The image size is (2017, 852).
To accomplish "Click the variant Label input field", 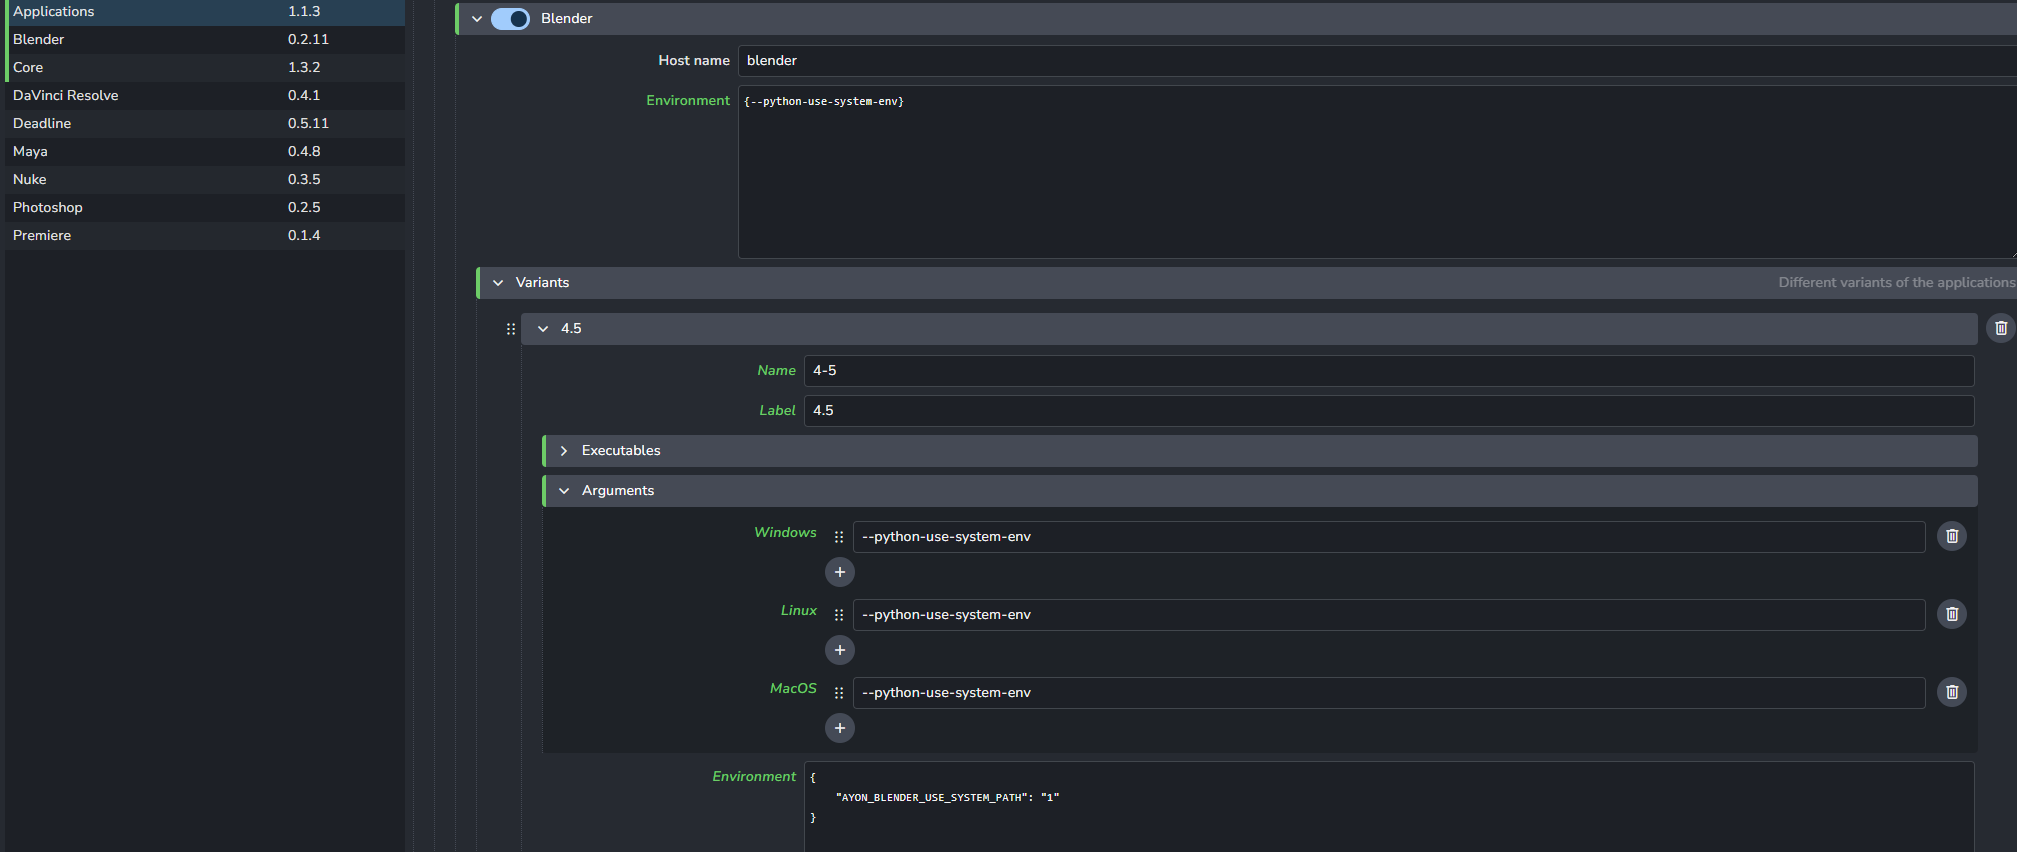I will 1388,411.
